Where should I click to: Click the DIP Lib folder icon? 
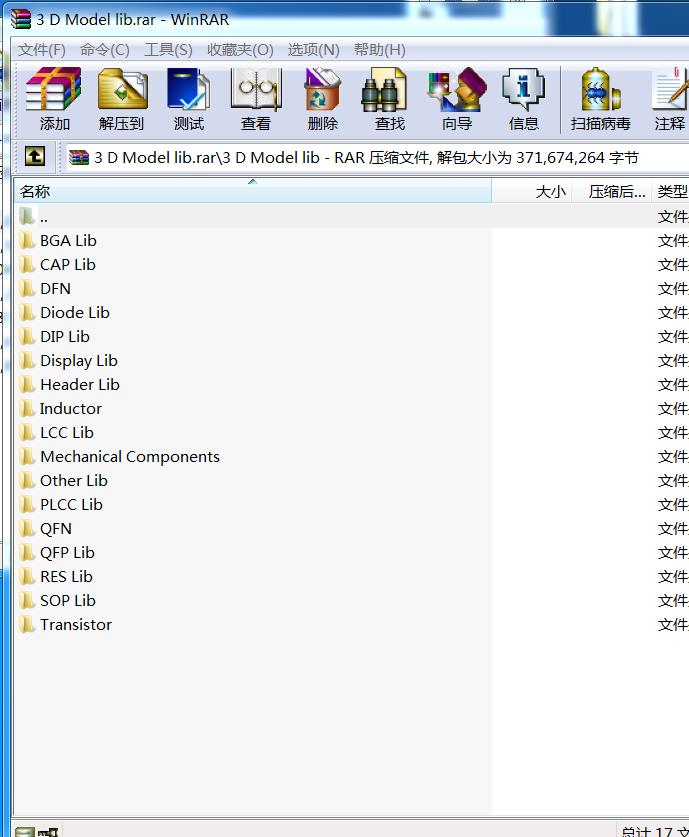pyautogui.click(x=27, y=337)
